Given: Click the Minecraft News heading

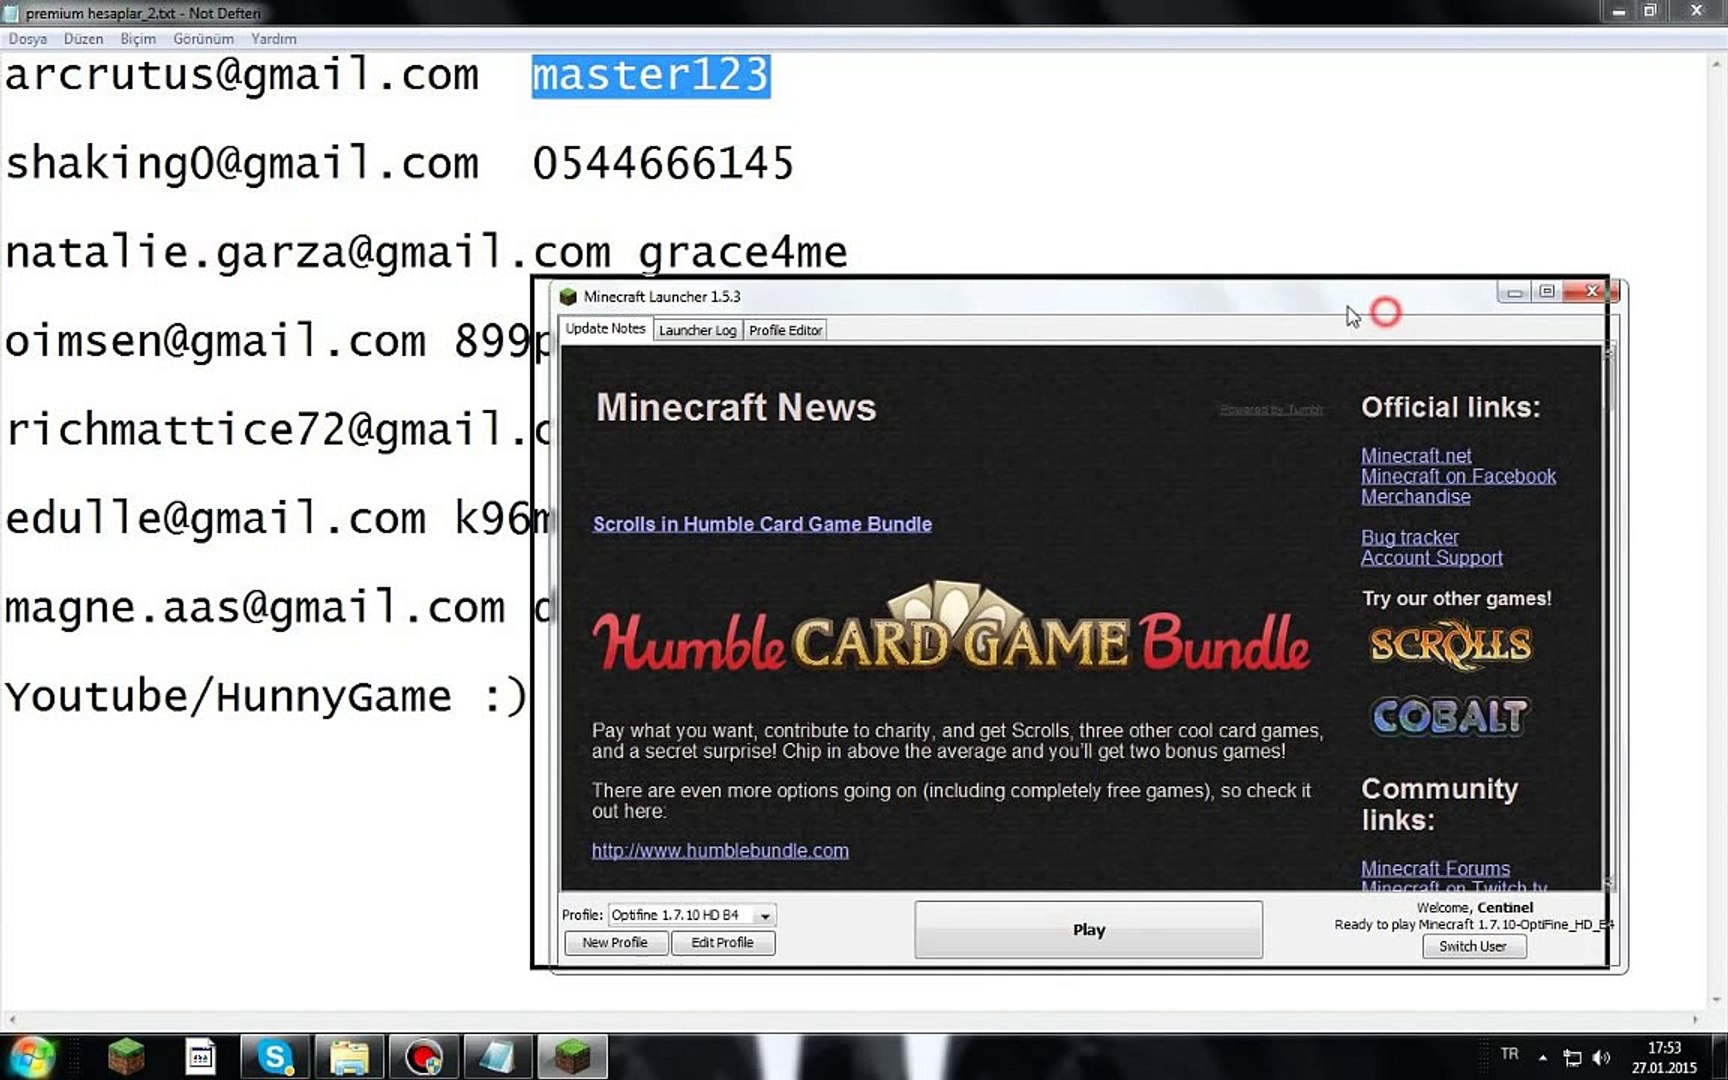Looking at the screenshot, I should [736, 408].
